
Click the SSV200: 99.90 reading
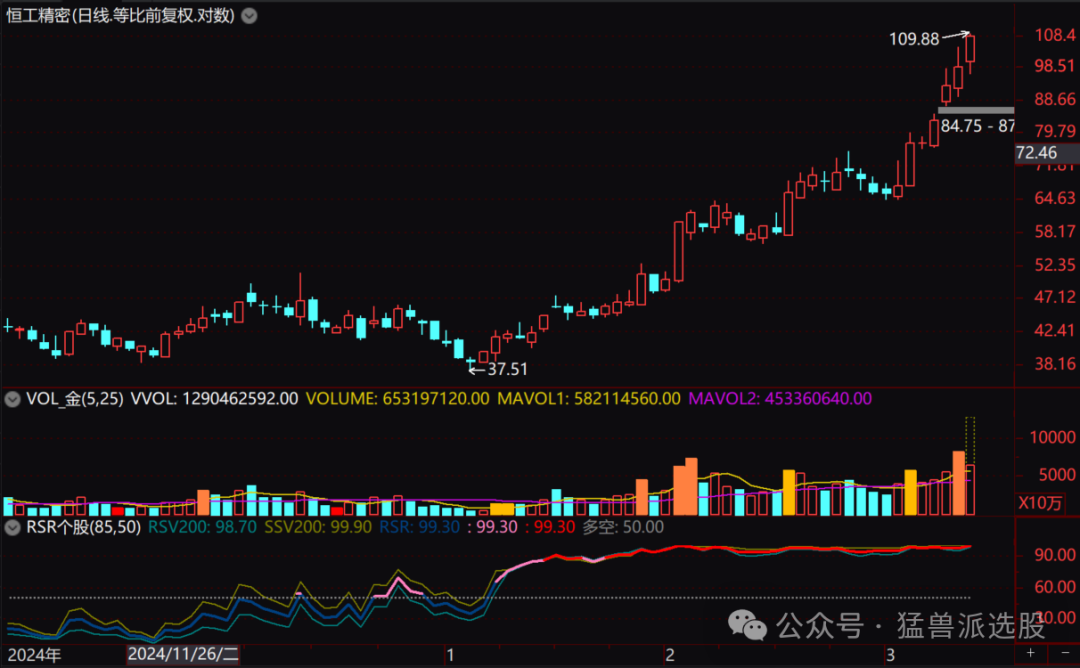[318, 528]
